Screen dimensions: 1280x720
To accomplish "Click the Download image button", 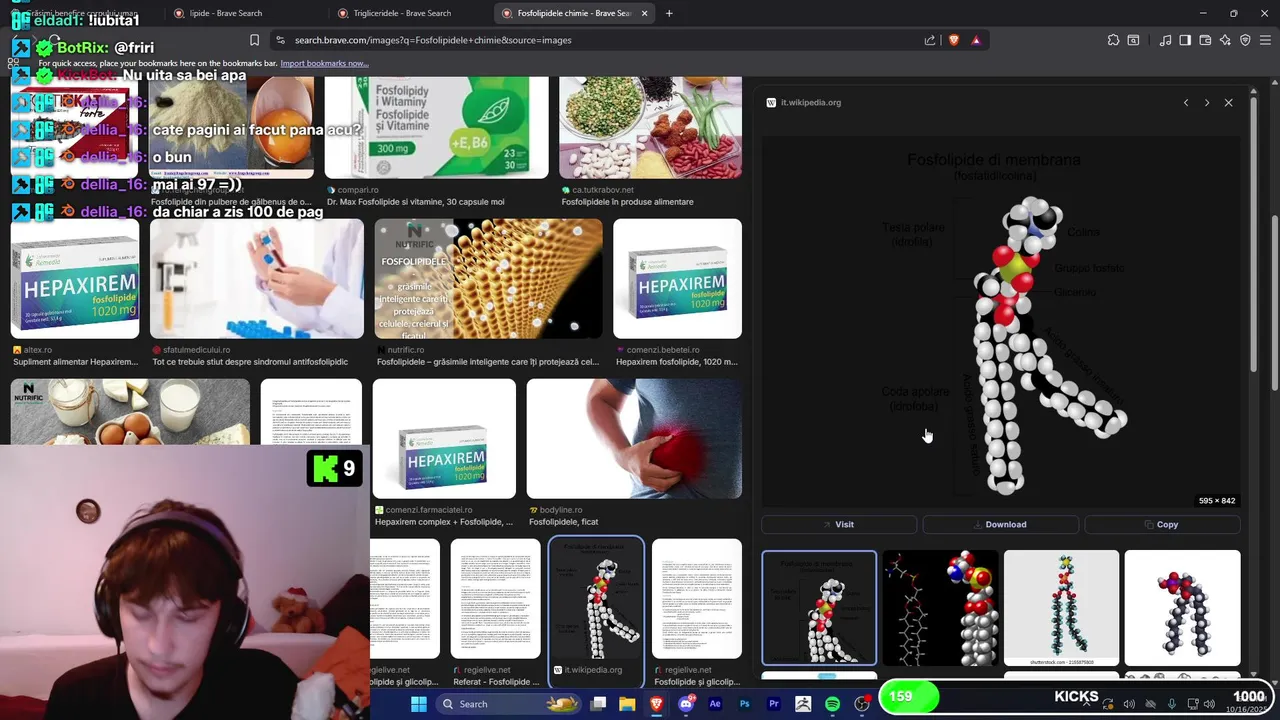I will coord(1000,524).
